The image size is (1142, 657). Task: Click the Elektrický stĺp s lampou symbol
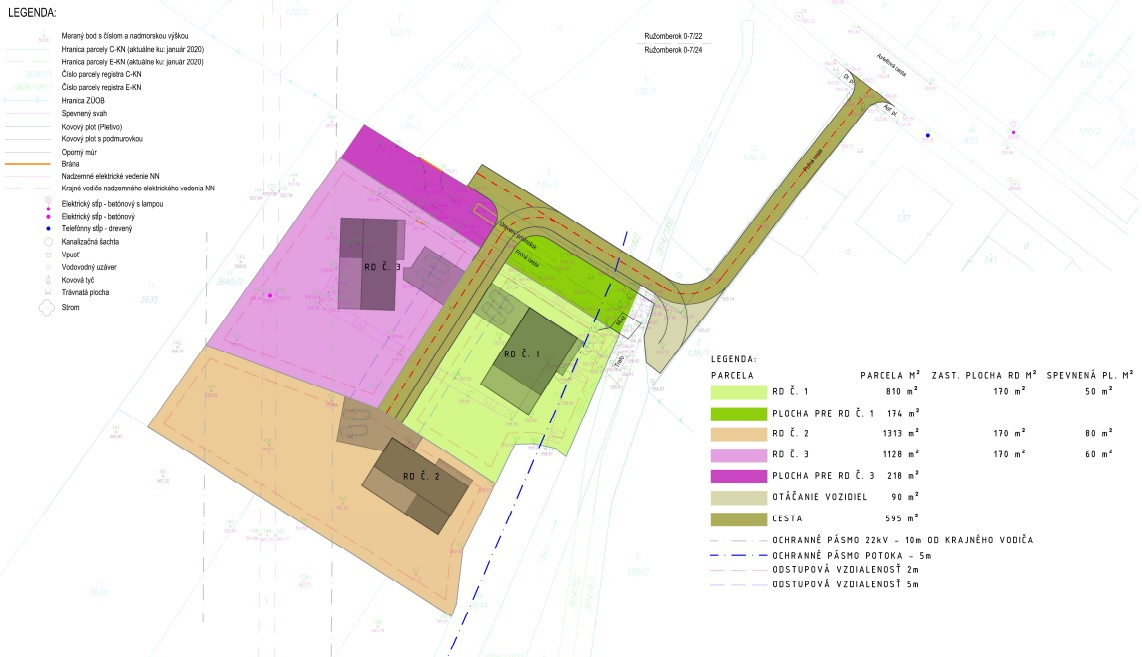46,203
